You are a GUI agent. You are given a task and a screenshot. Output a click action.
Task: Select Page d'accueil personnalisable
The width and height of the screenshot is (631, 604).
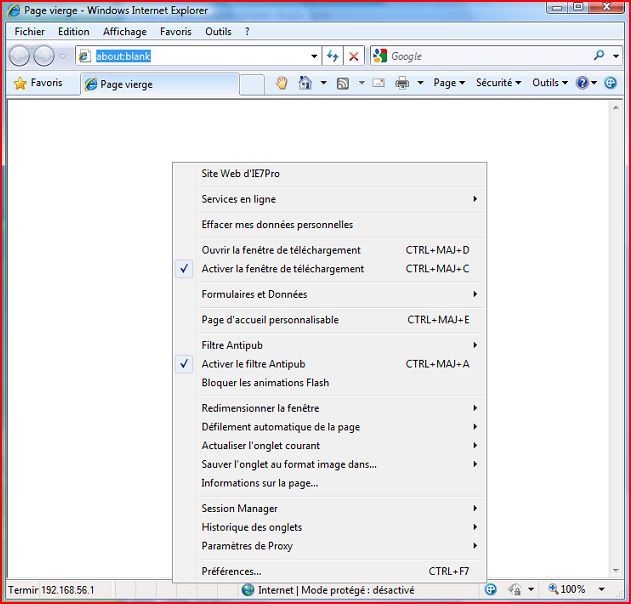330,320
